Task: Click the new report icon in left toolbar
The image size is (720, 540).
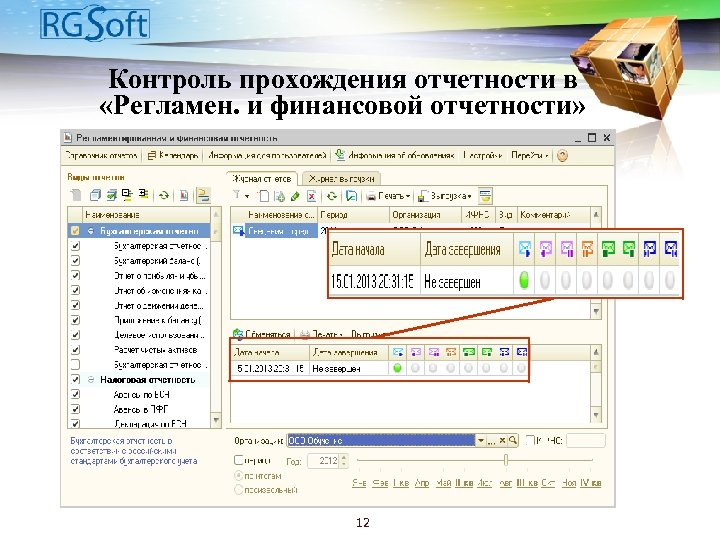Action: 76,195
